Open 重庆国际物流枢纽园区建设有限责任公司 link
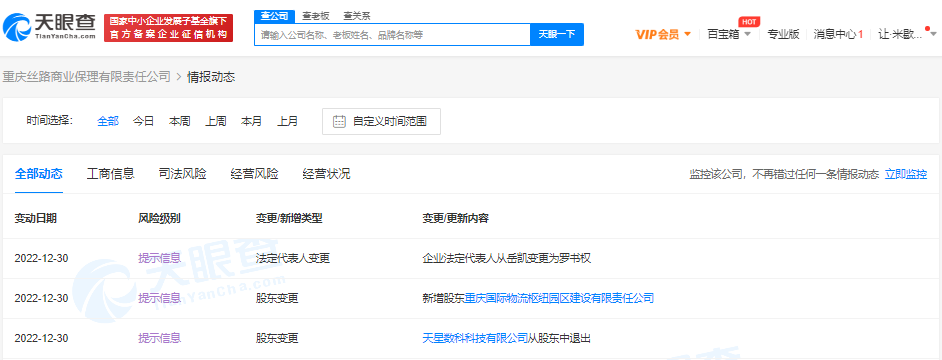Viewport: 942px width, 360px height. tap(559, 298)
